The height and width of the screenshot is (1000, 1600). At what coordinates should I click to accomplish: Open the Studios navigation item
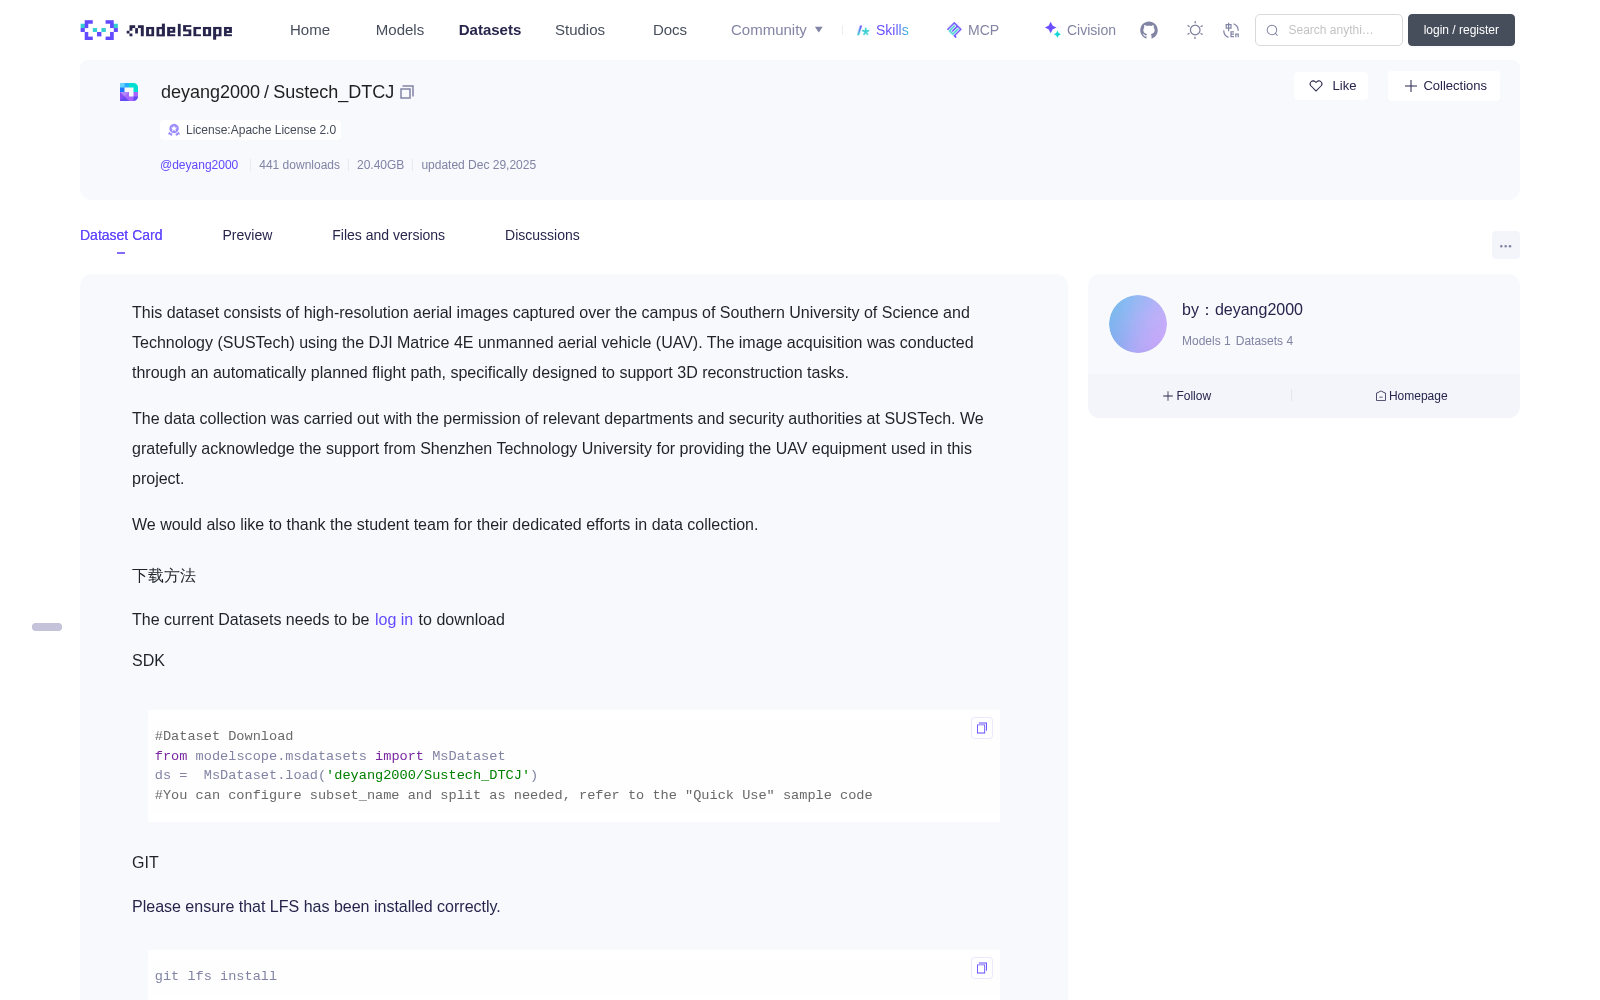580,30
